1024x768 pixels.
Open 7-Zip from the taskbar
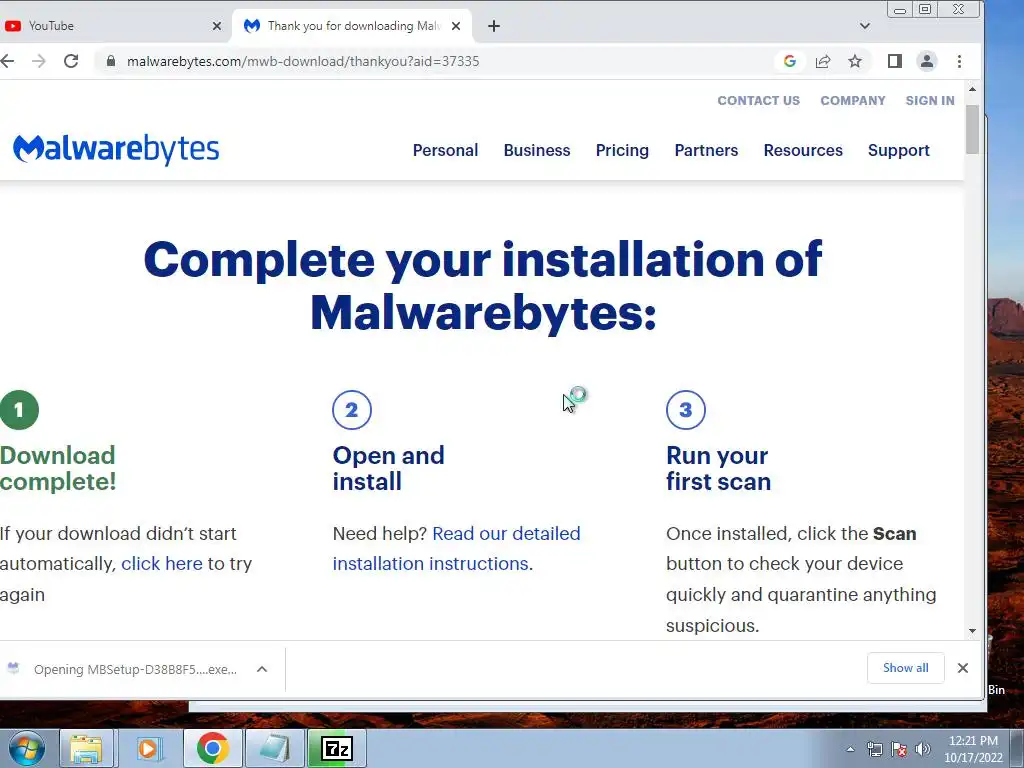tap(337, 748)
